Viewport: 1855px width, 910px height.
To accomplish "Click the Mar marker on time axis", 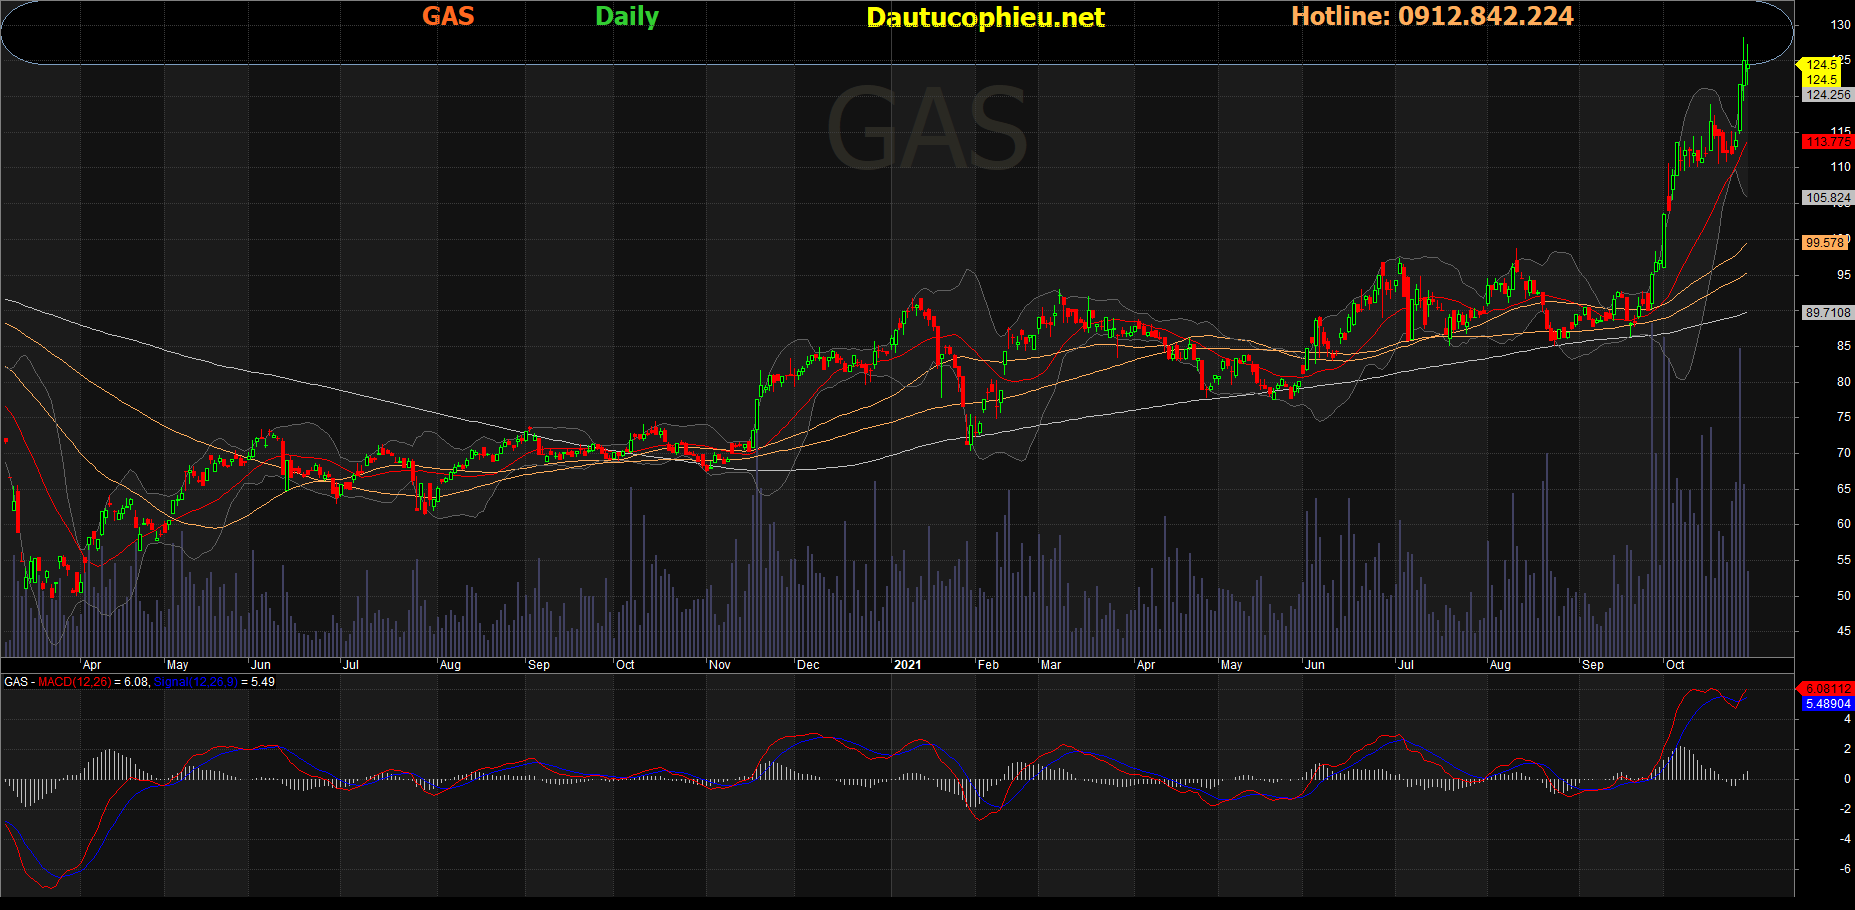I will [1051, 665].
